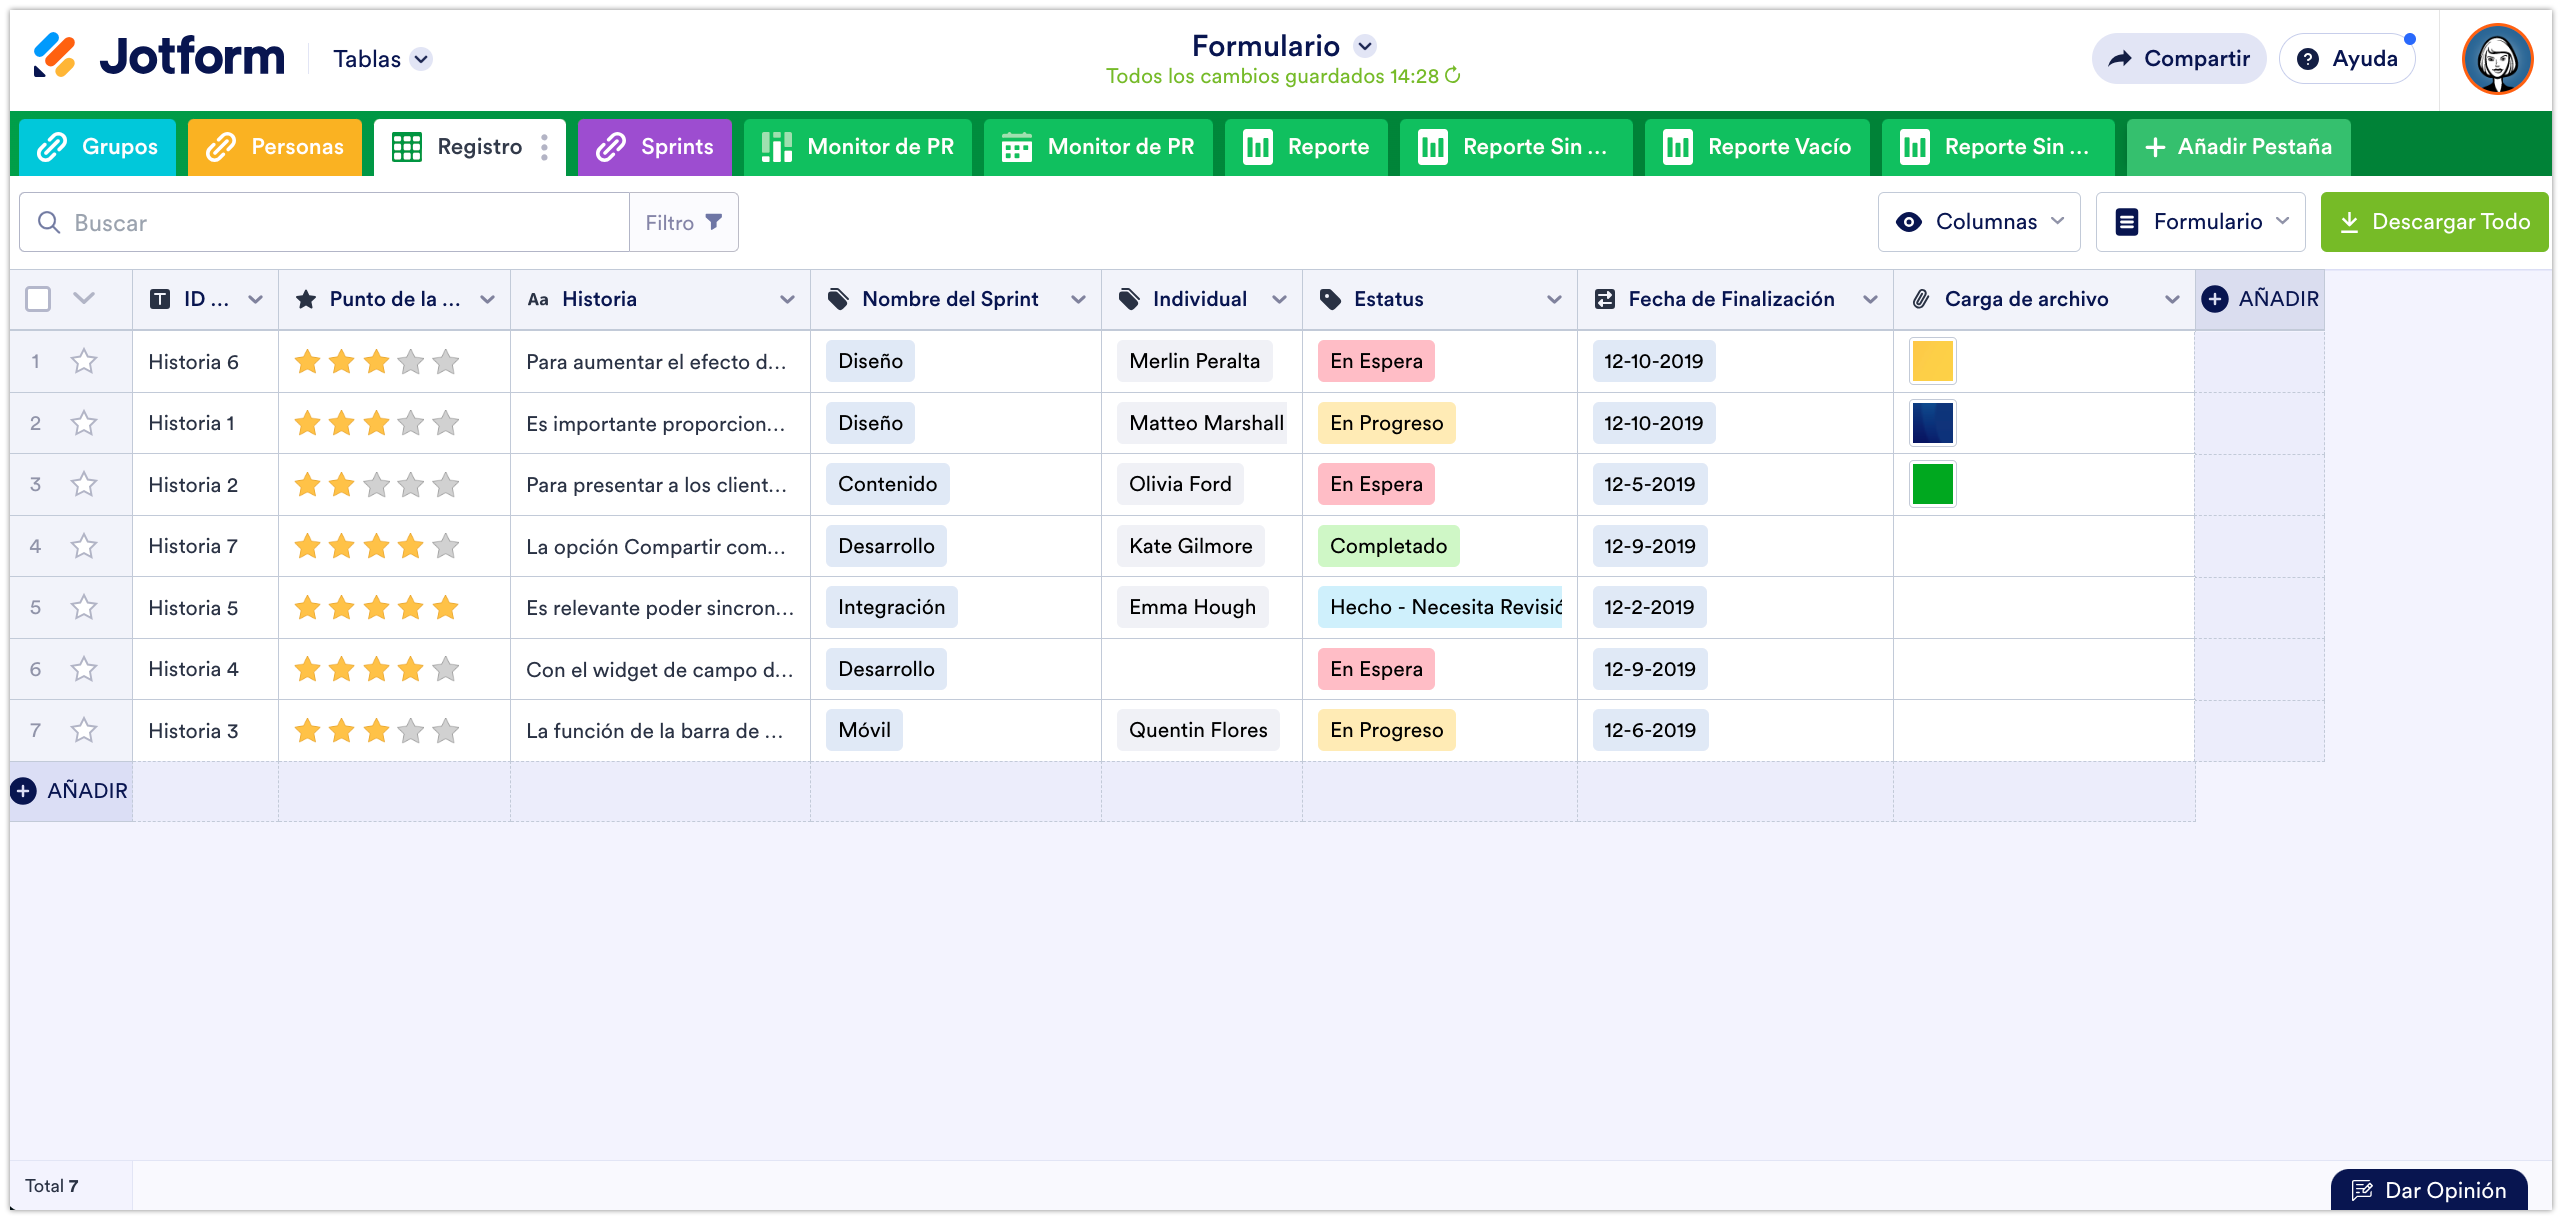The height and width of the screenshot is (1220, 2562).
Task: Open the Columnas visibility dropdown
Action: (x=1978, y=222)
